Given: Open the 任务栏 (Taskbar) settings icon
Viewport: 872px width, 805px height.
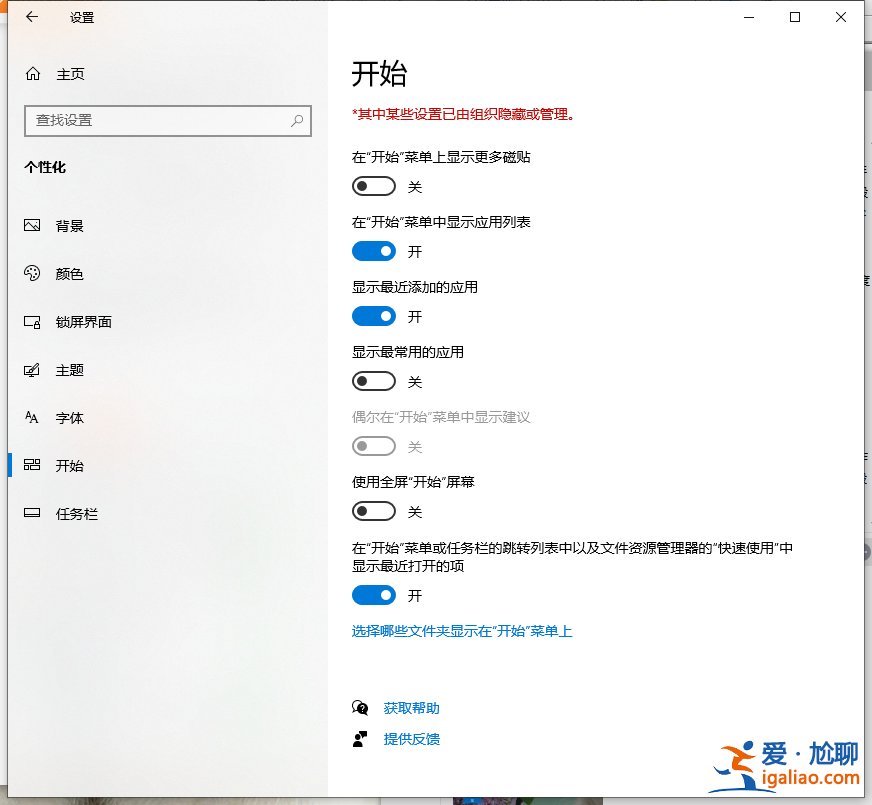Looking at the screenshot, I should click(x=34, y=513).
